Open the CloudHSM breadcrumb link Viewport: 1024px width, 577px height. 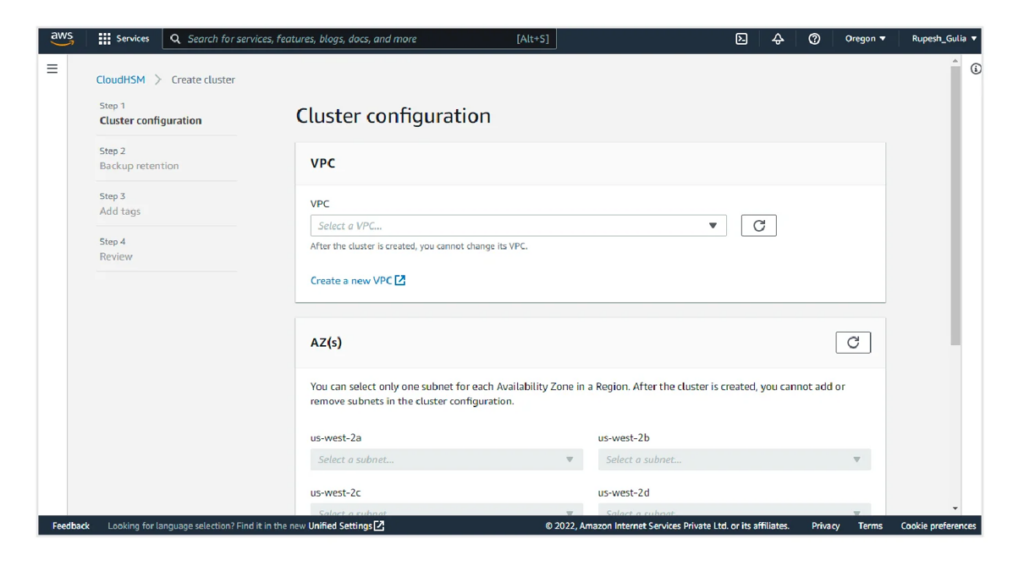[x=119, y=79]
